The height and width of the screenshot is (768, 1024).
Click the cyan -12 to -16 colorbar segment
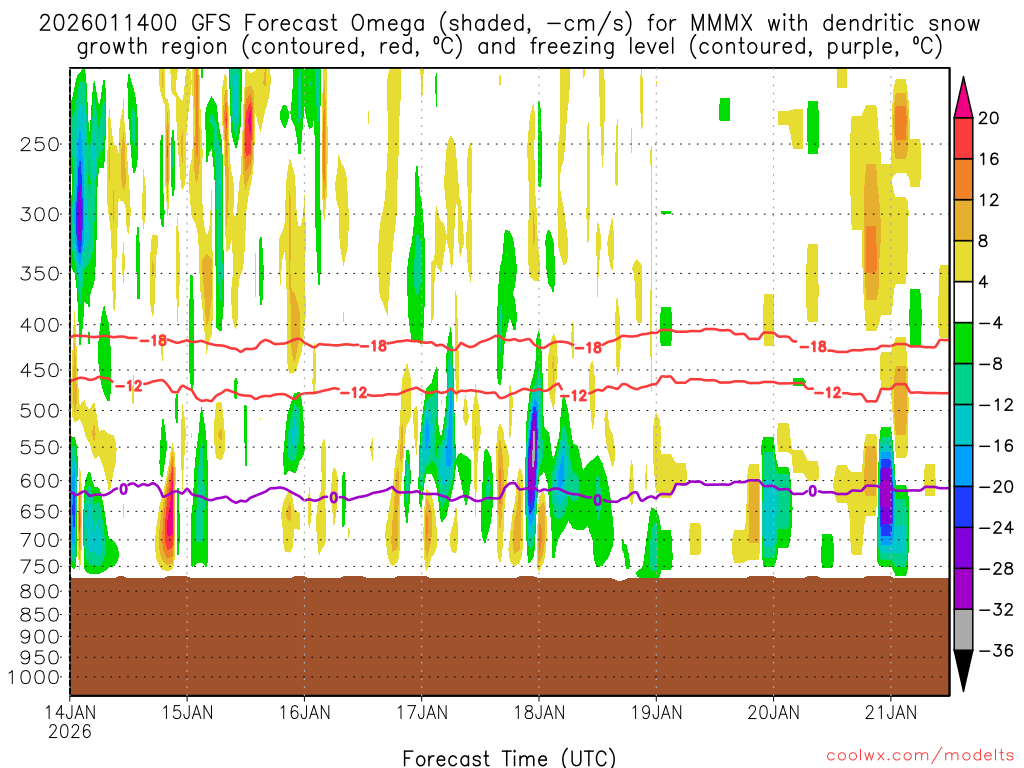point(963,425)
